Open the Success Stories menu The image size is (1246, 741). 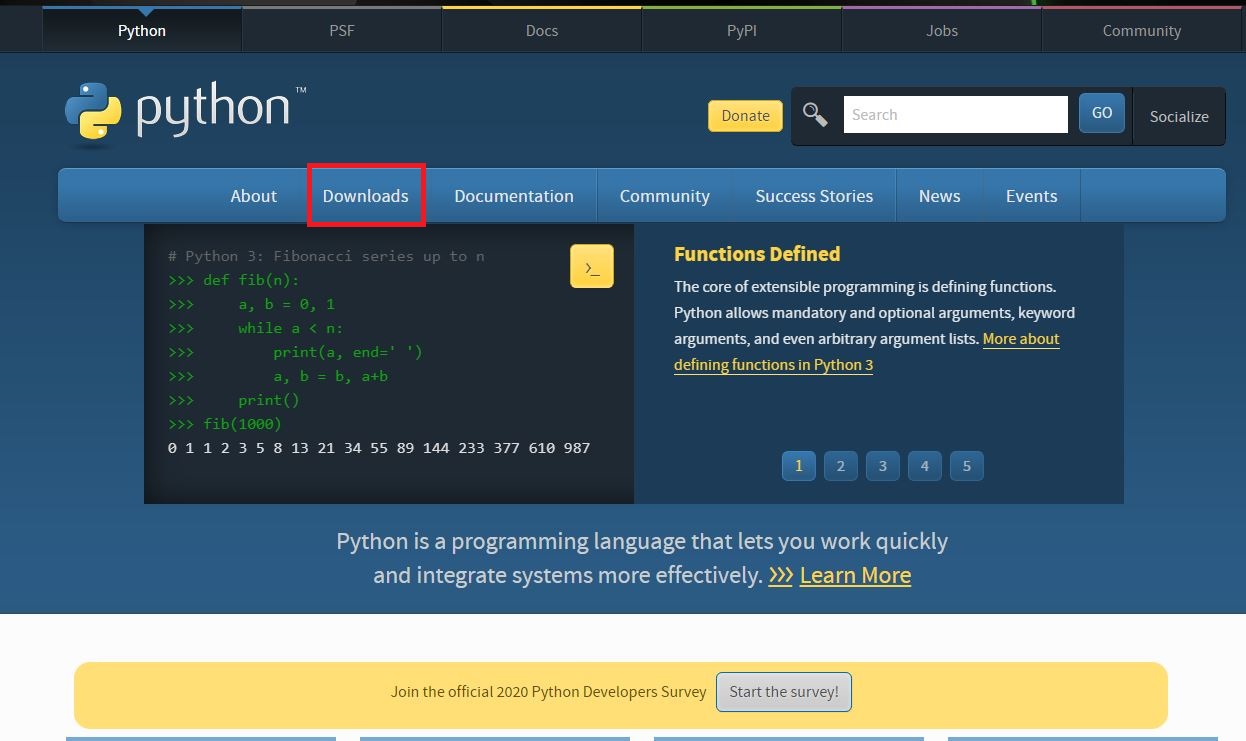pyautogui.click(x=814, y=196)
